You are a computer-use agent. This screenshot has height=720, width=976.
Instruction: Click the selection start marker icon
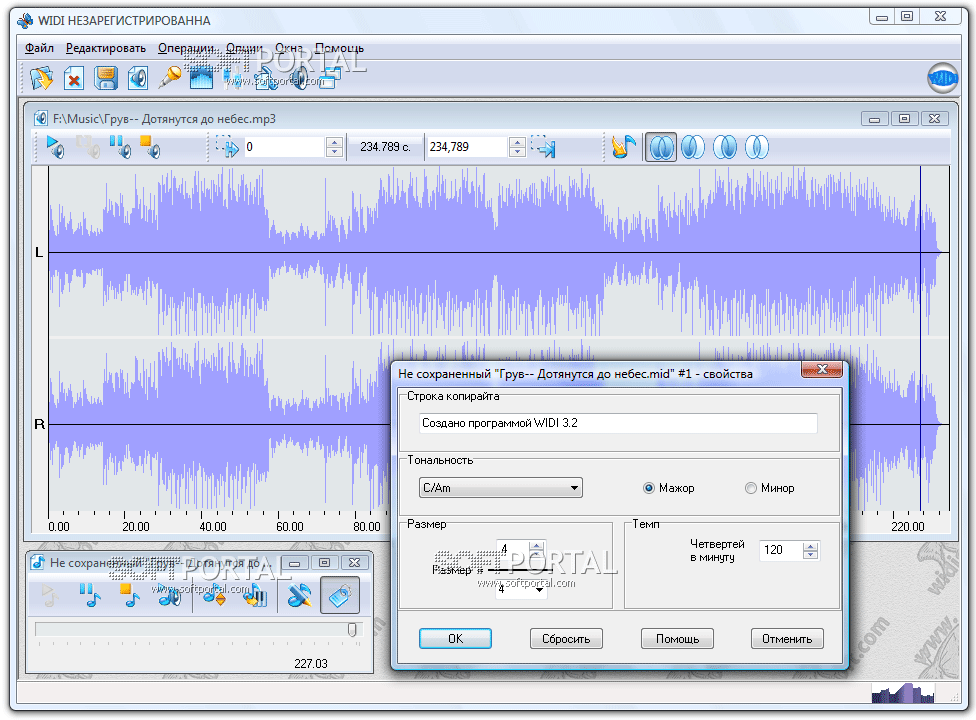pyautogui.click(x=227, y=147)
